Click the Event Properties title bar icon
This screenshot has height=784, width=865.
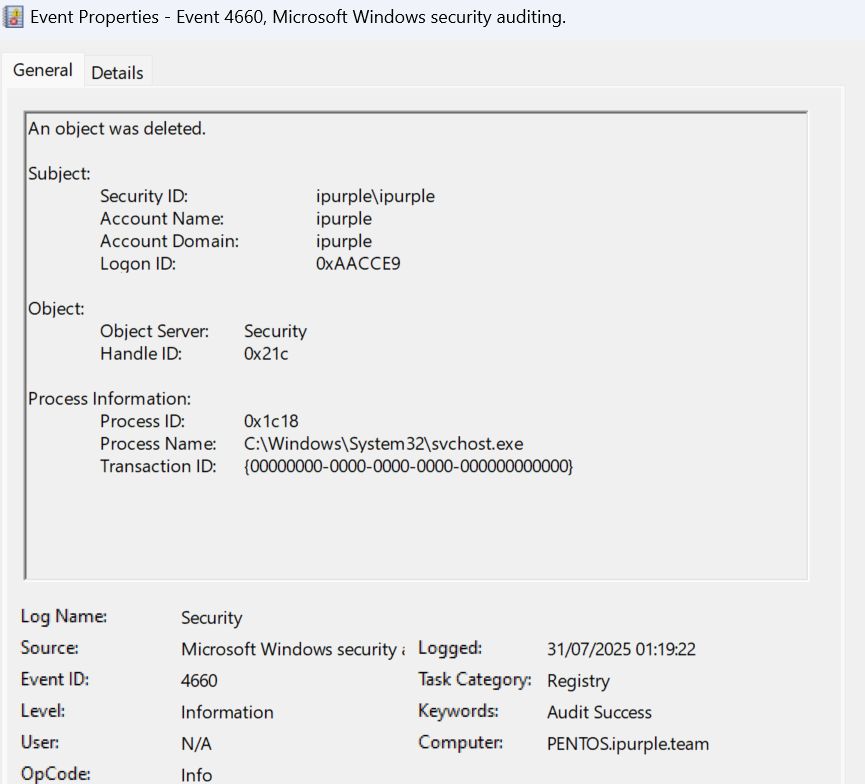(14, 17)
